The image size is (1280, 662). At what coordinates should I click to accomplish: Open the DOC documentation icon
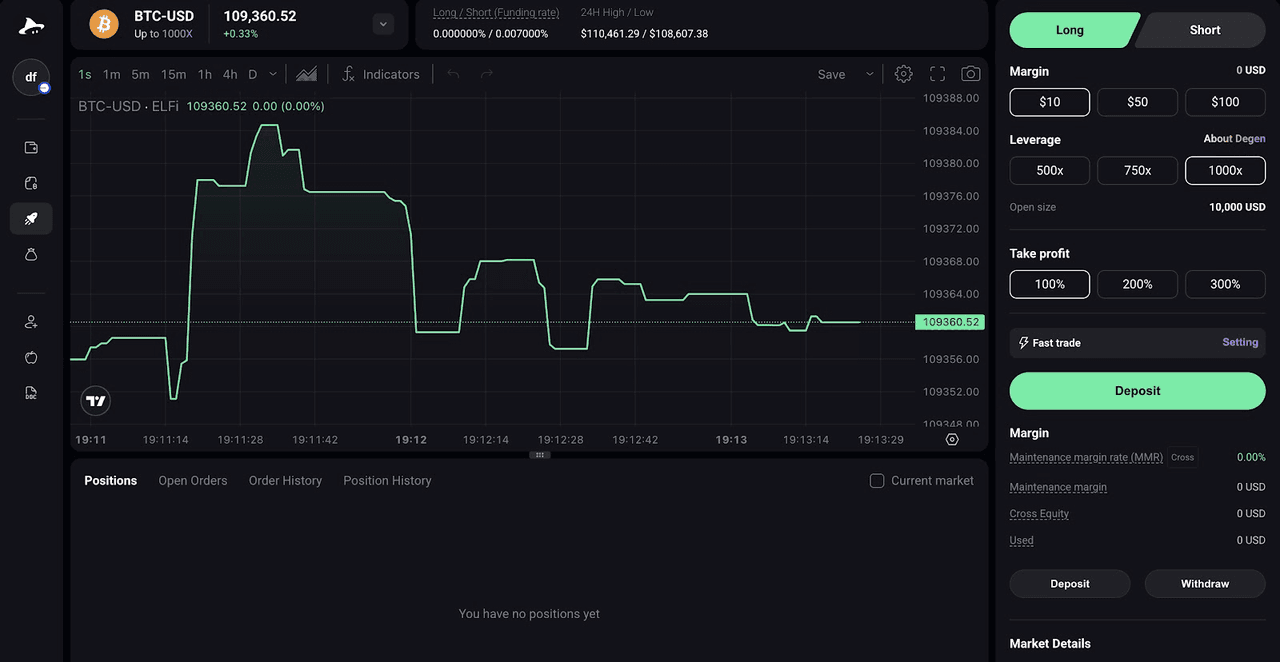(31, 393)
